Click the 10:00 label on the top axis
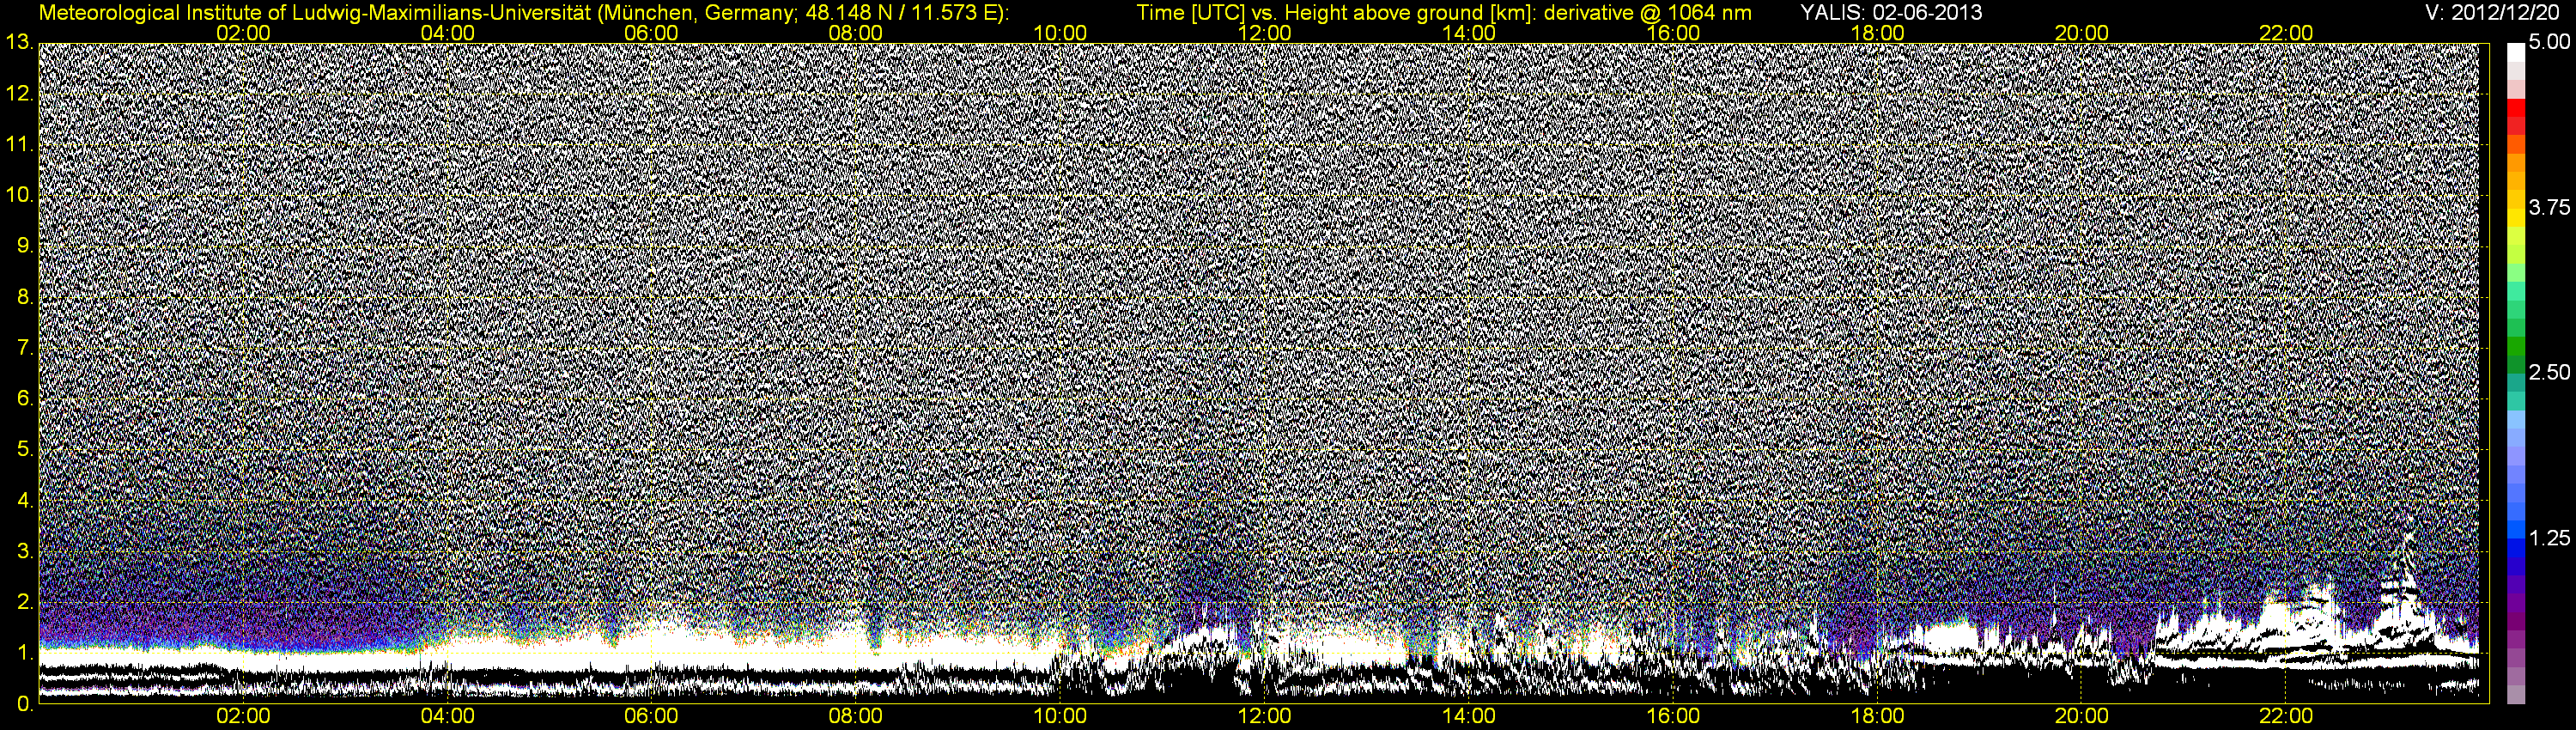This screenshot has height=730, width=2576. [1061, 33]
